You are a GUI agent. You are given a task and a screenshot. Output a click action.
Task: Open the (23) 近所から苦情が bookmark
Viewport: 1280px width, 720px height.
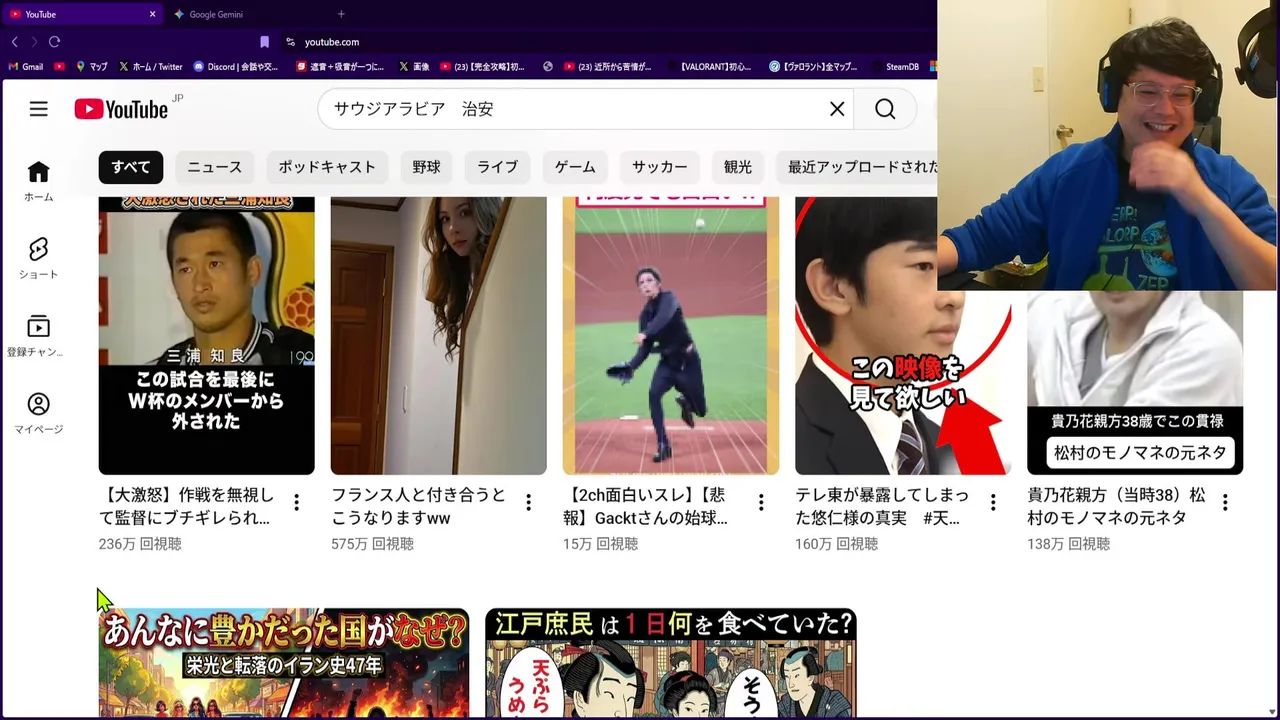pyautogui.click(x=607, y=67)
